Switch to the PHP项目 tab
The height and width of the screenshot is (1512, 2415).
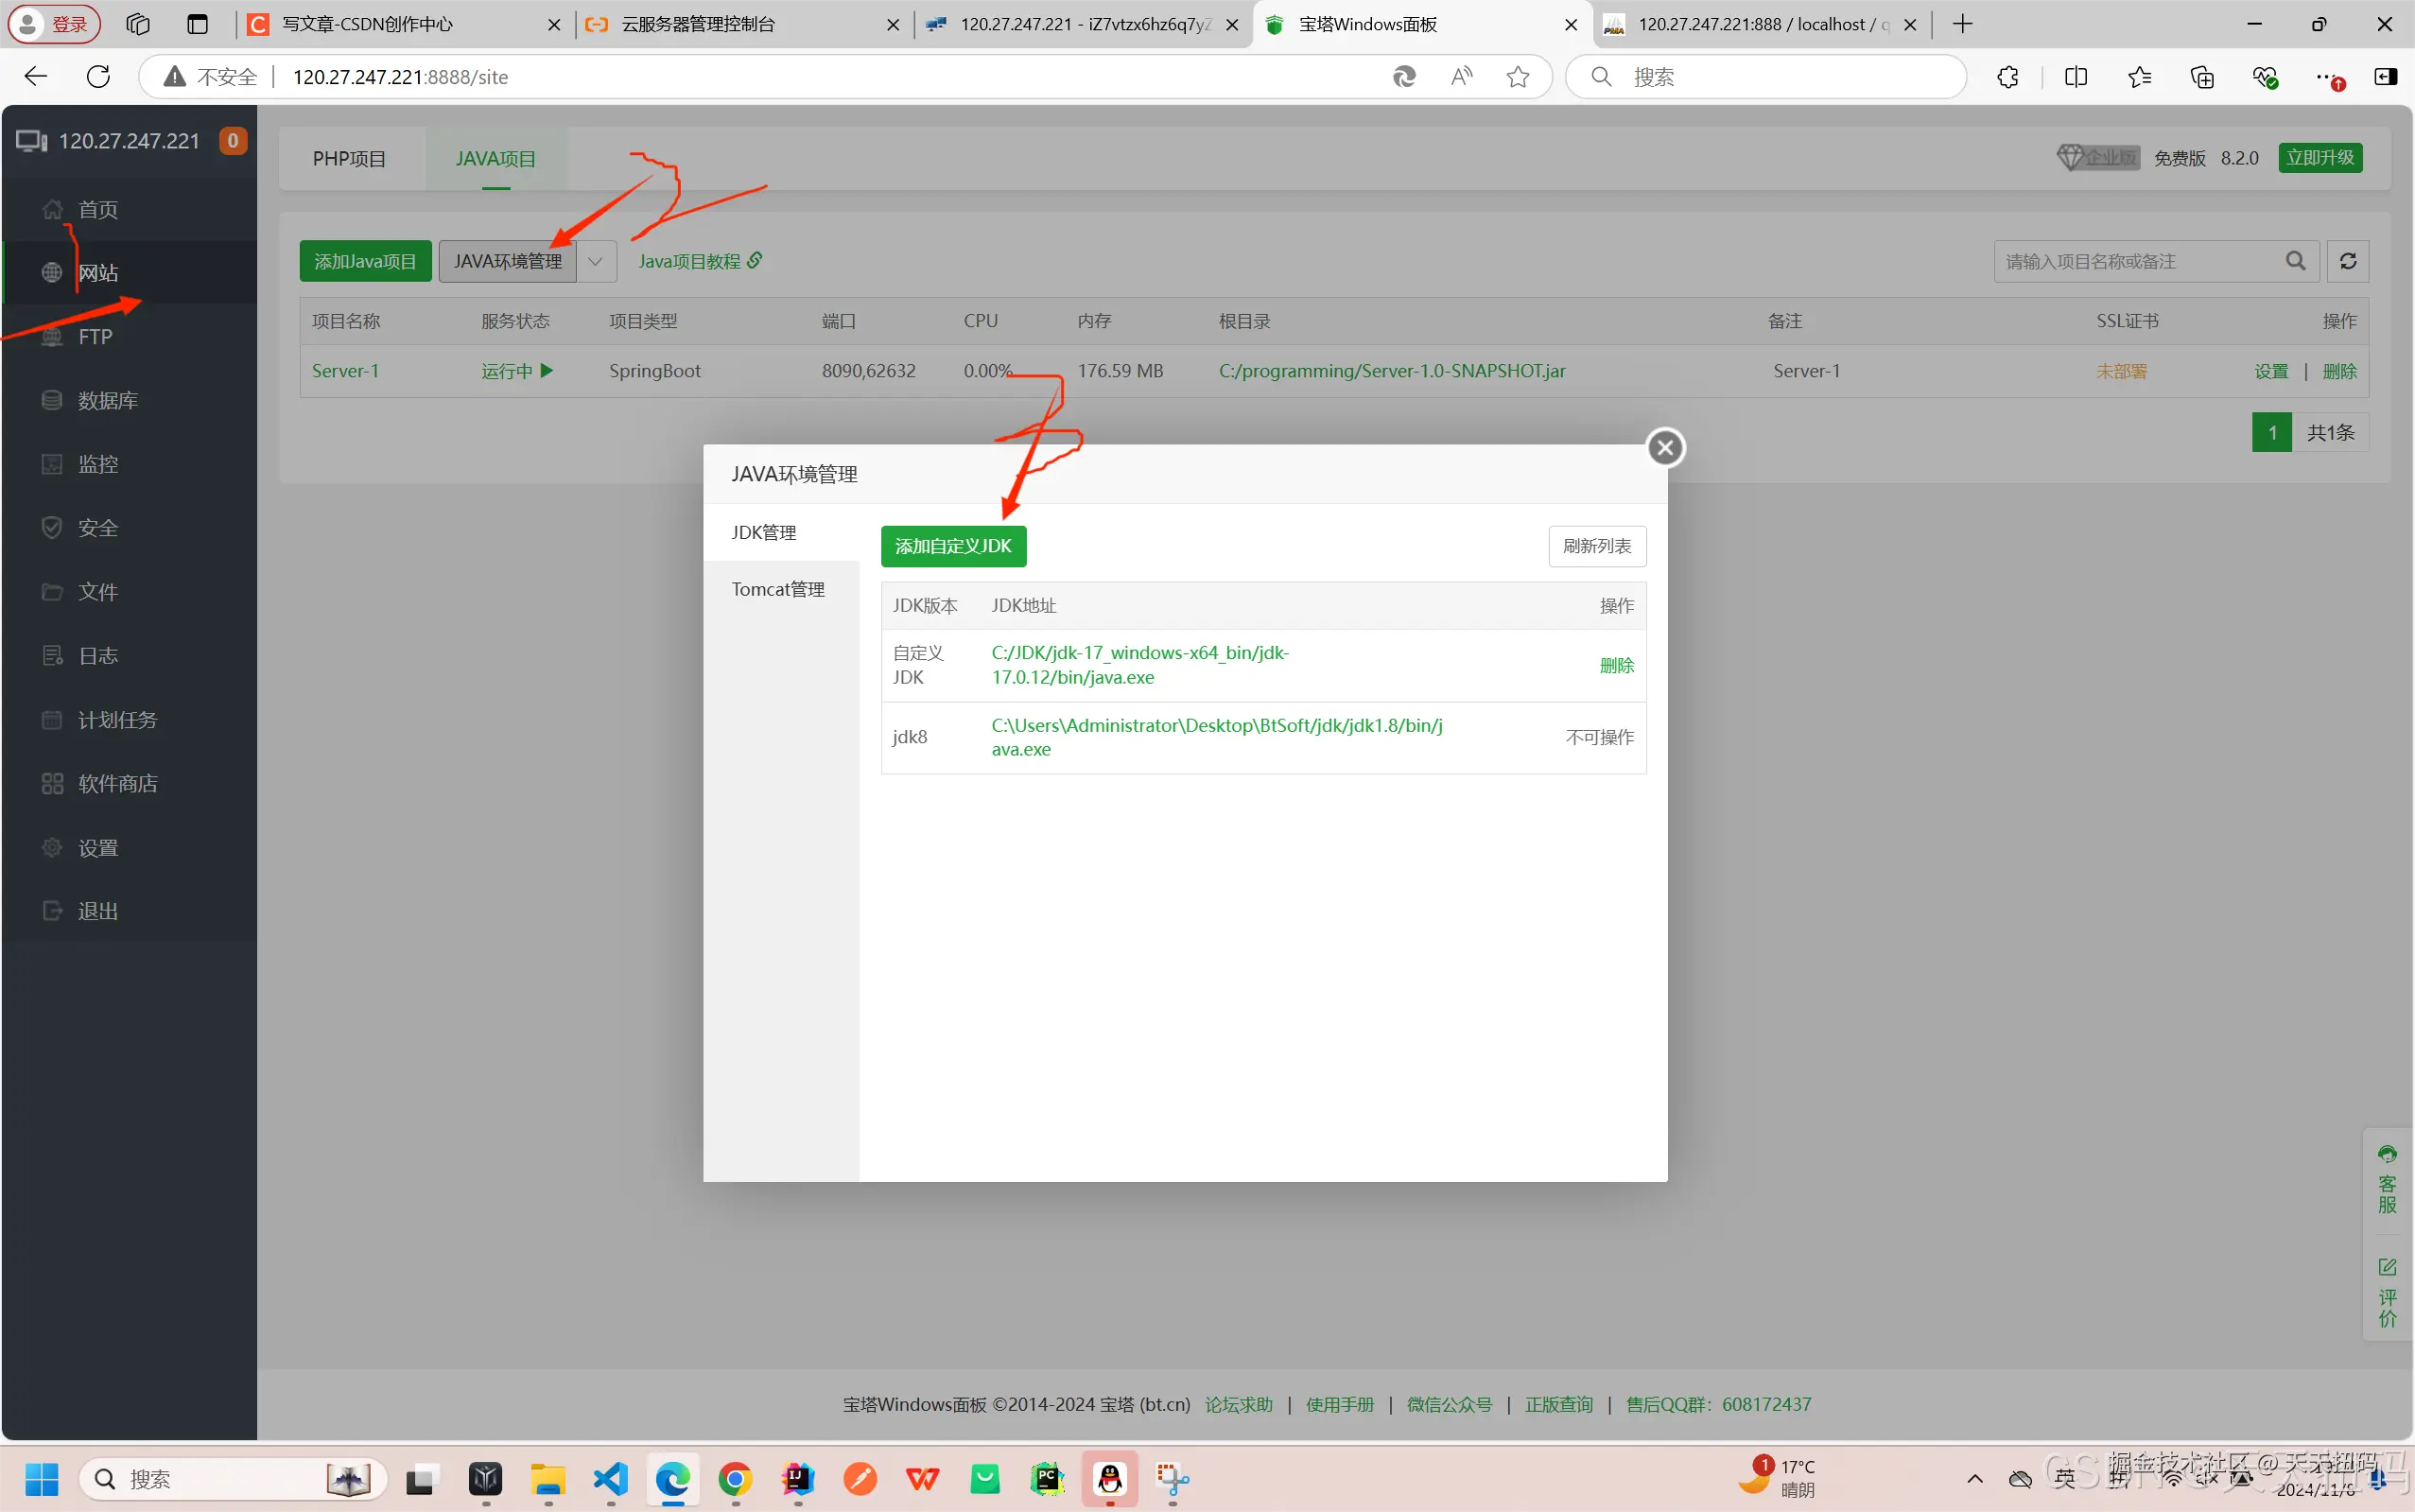(349, 159)
